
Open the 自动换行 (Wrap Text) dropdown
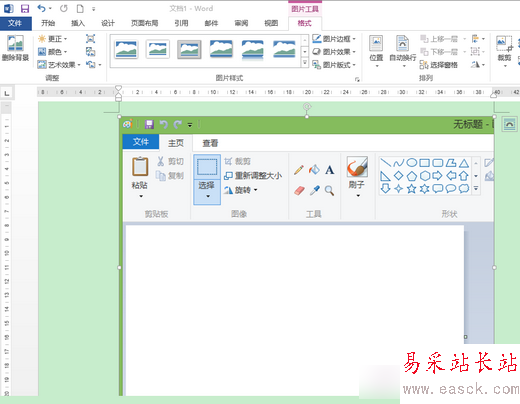coord(403,51)
